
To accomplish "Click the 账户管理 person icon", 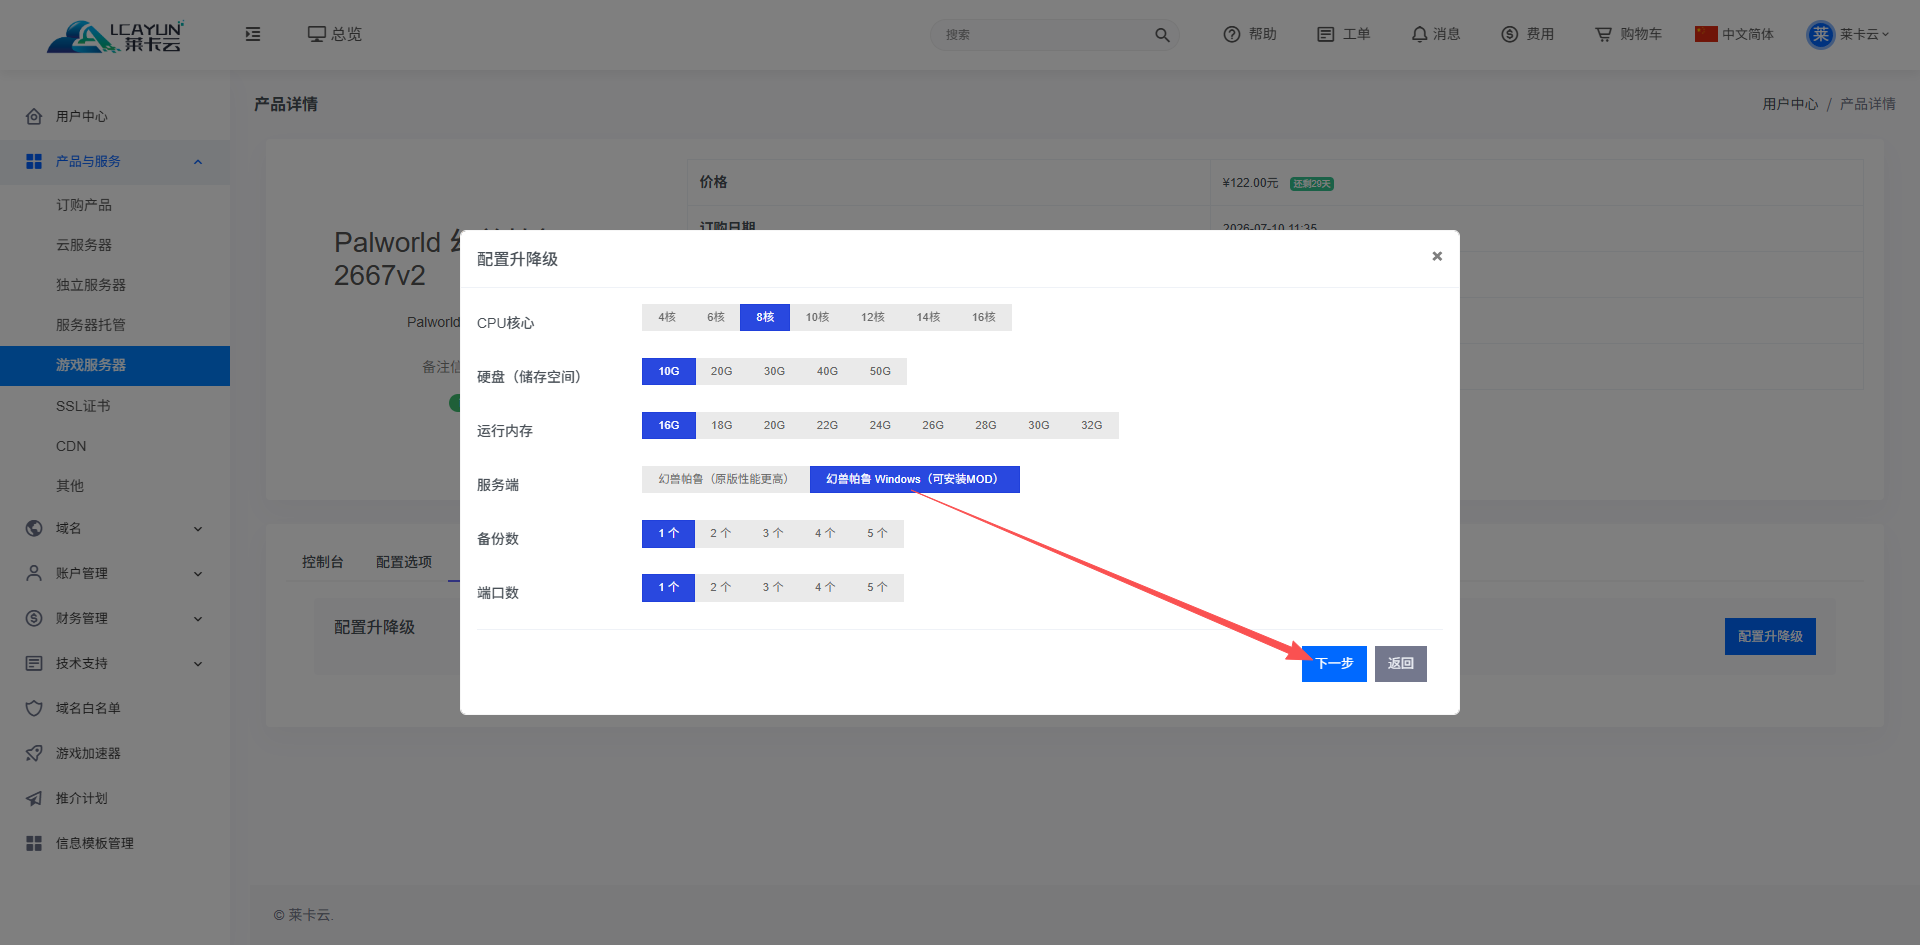I will (34, 573).
